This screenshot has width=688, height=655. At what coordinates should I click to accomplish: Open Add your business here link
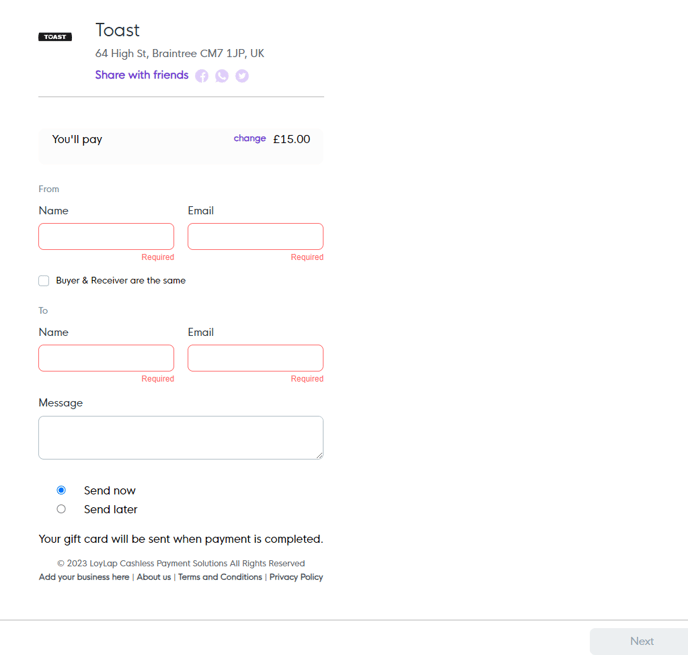(x=84, y=577)
